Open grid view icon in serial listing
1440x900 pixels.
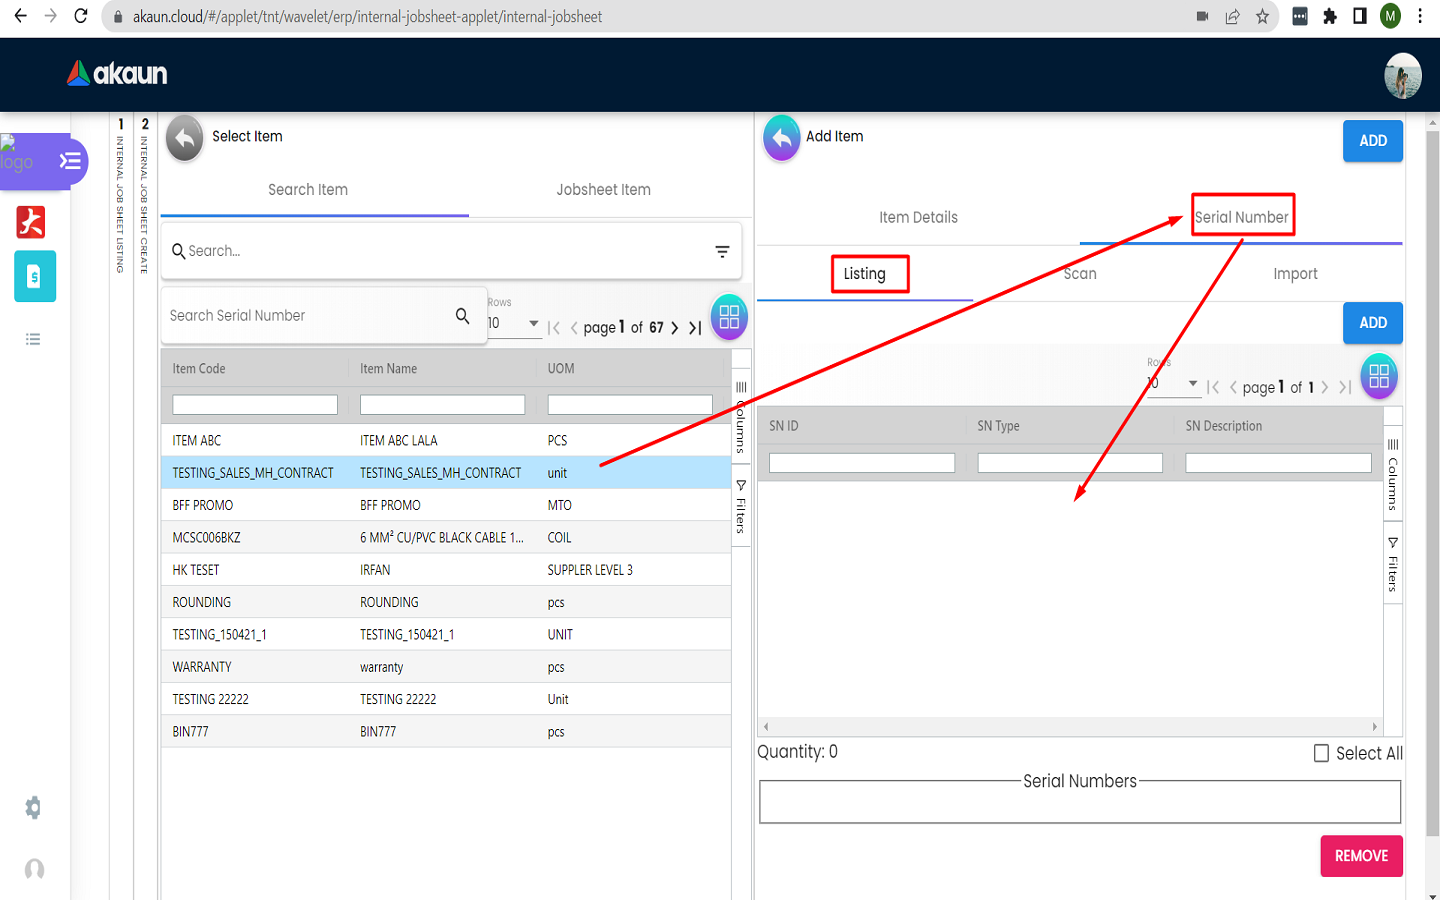1378,377
